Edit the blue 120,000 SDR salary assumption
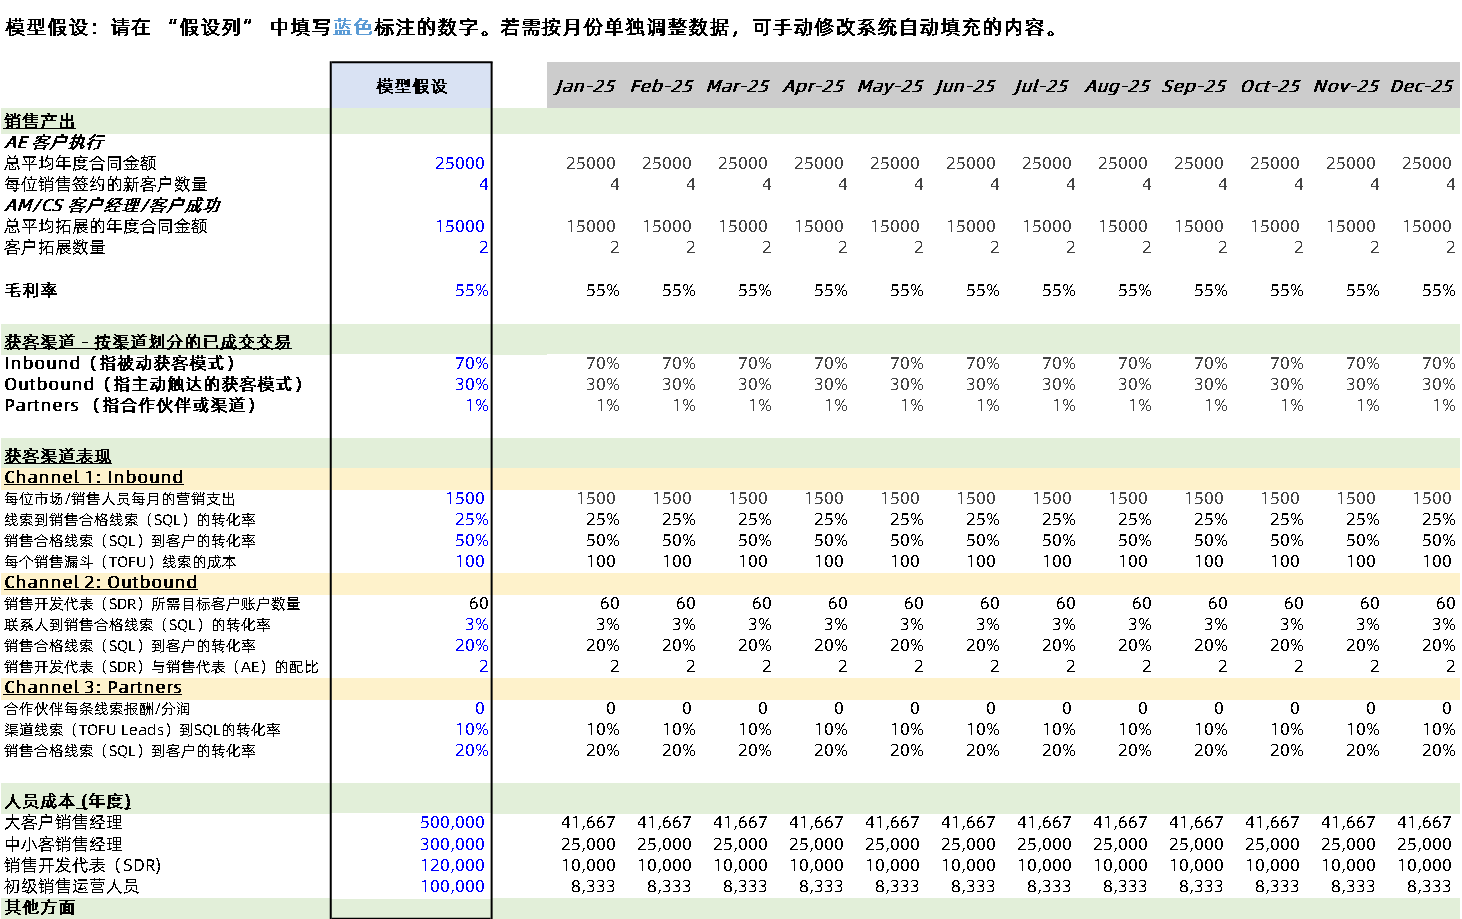Screen dimensions: 1462x919 (452, 865)
